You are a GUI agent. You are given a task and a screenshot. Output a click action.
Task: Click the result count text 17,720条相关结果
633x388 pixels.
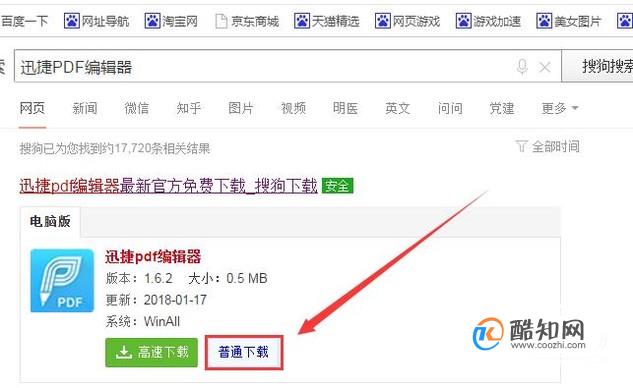[162, 149]
